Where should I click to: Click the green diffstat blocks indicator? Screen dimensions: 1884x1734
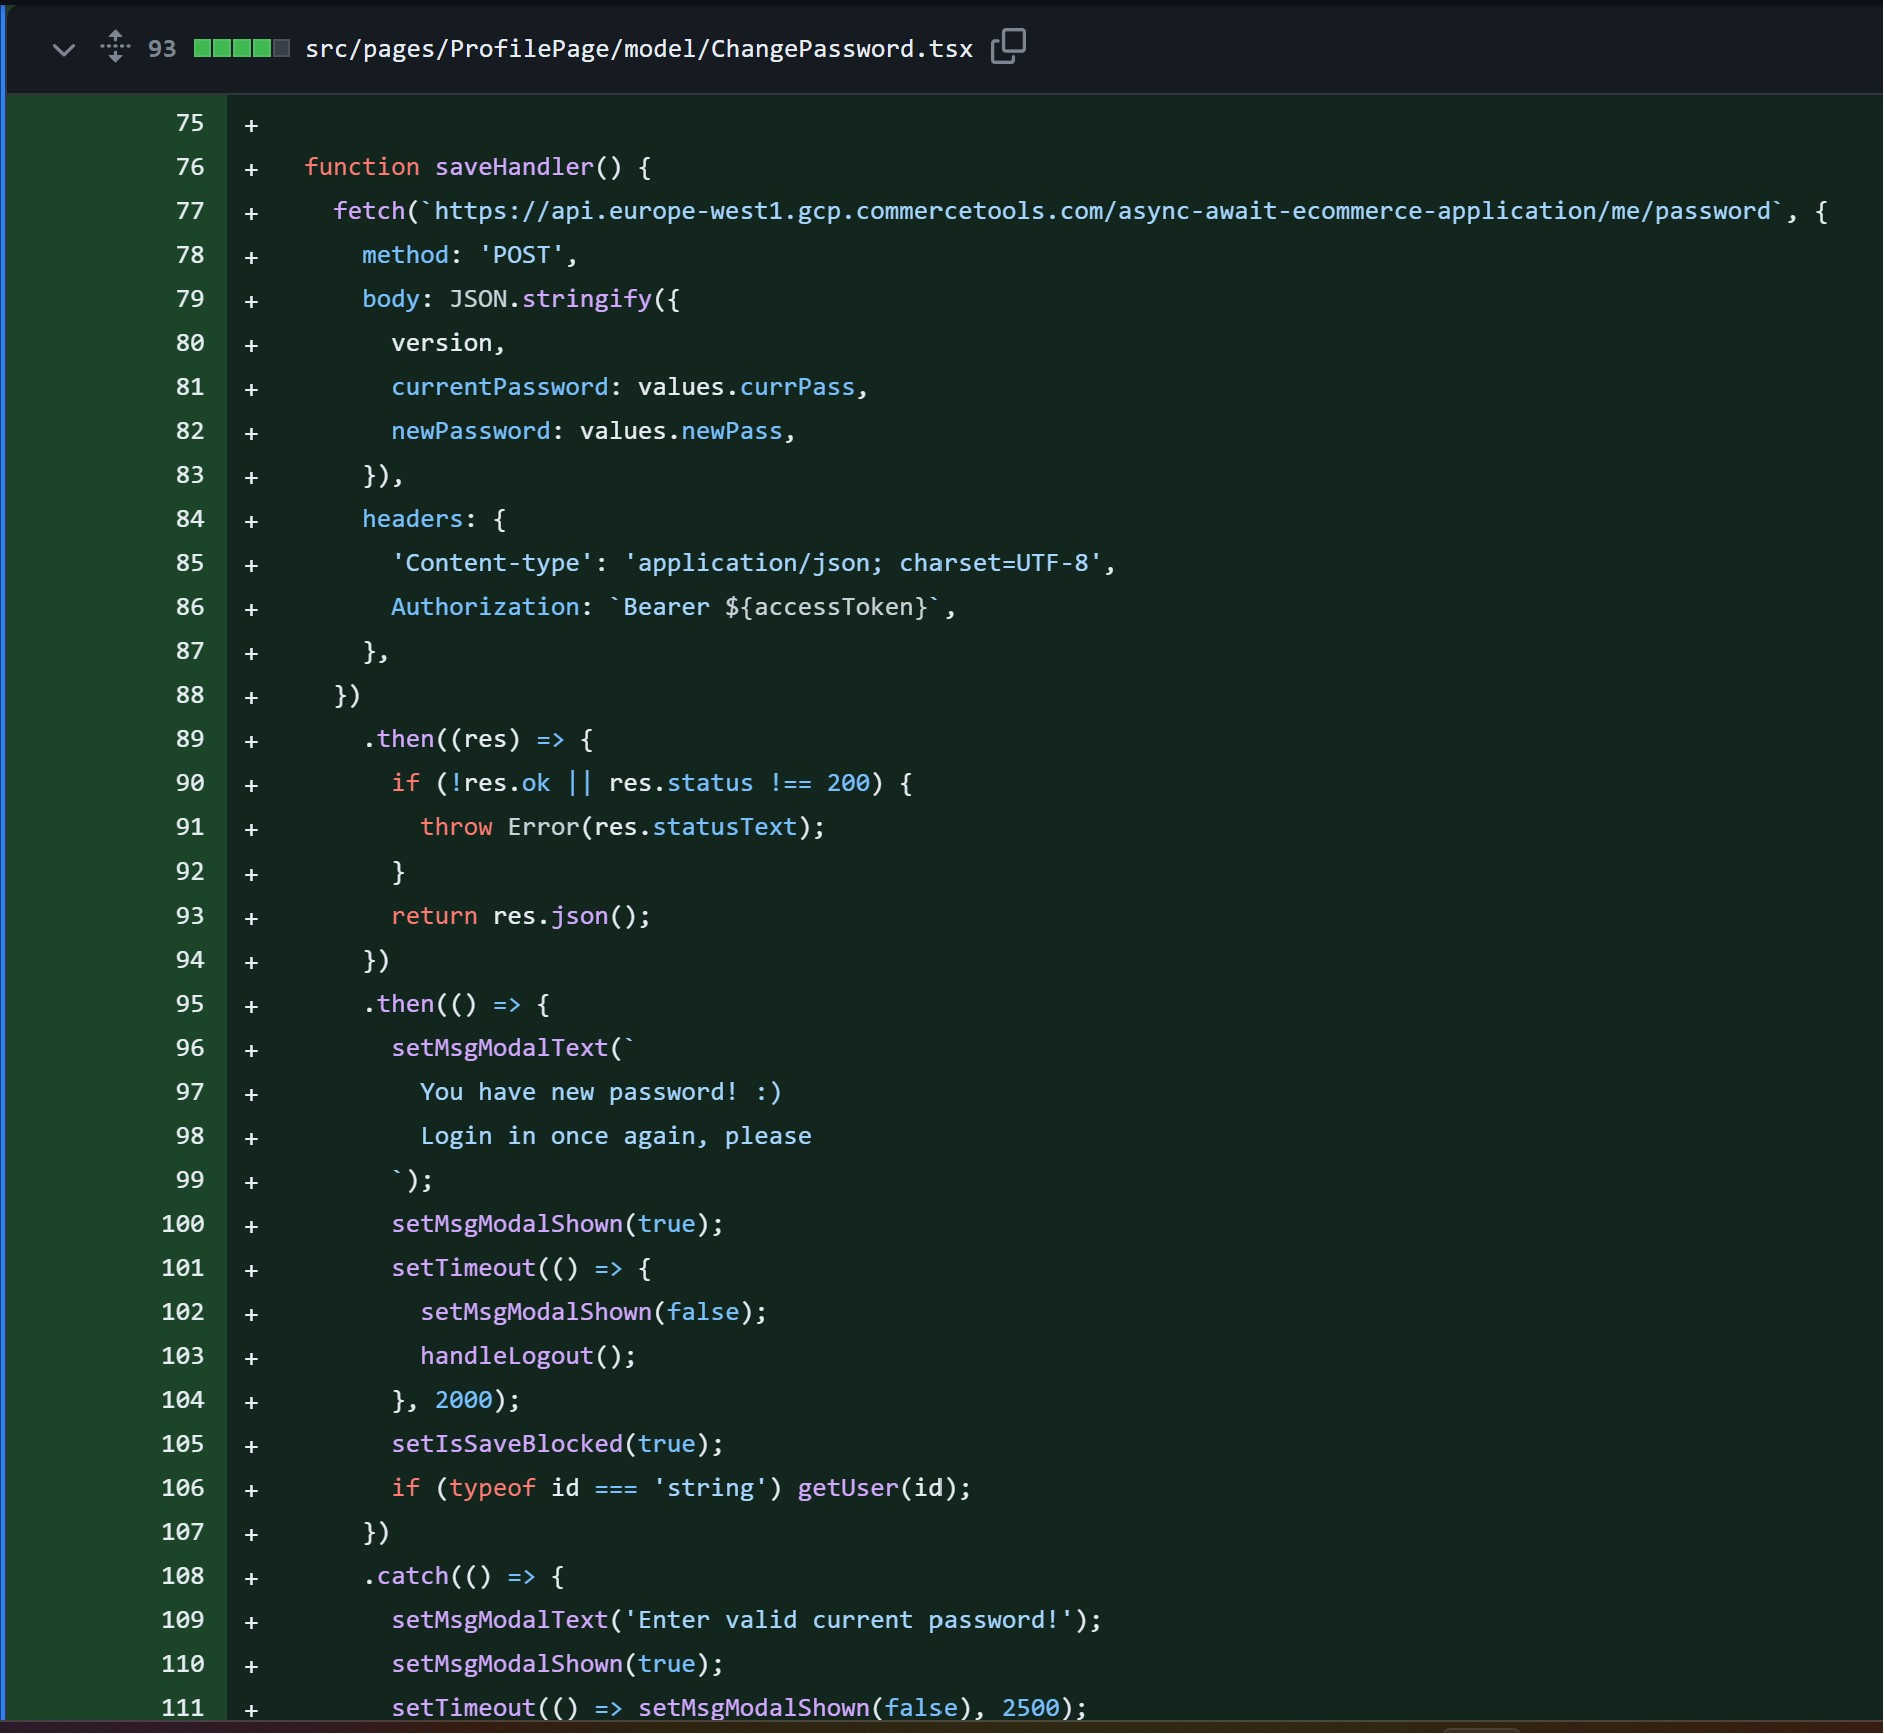pyautogui.click(x=241, y=48)
